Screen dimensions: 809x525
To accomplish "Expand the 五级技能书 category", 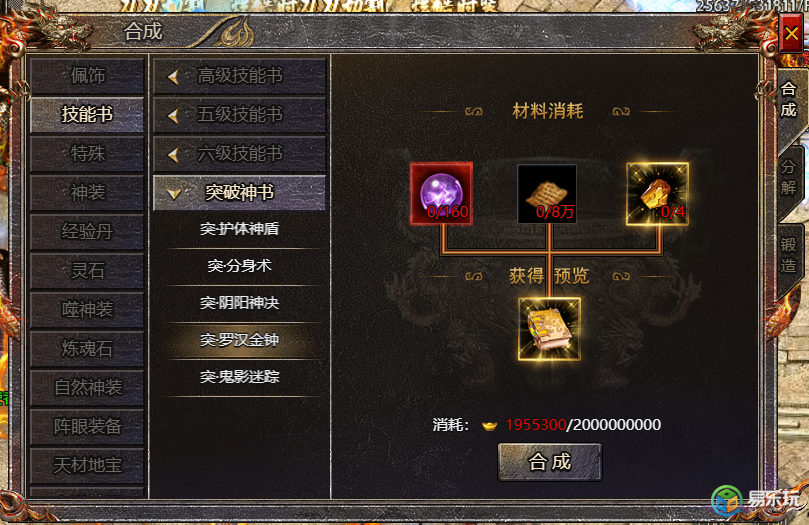I will [x=239, y=114].
